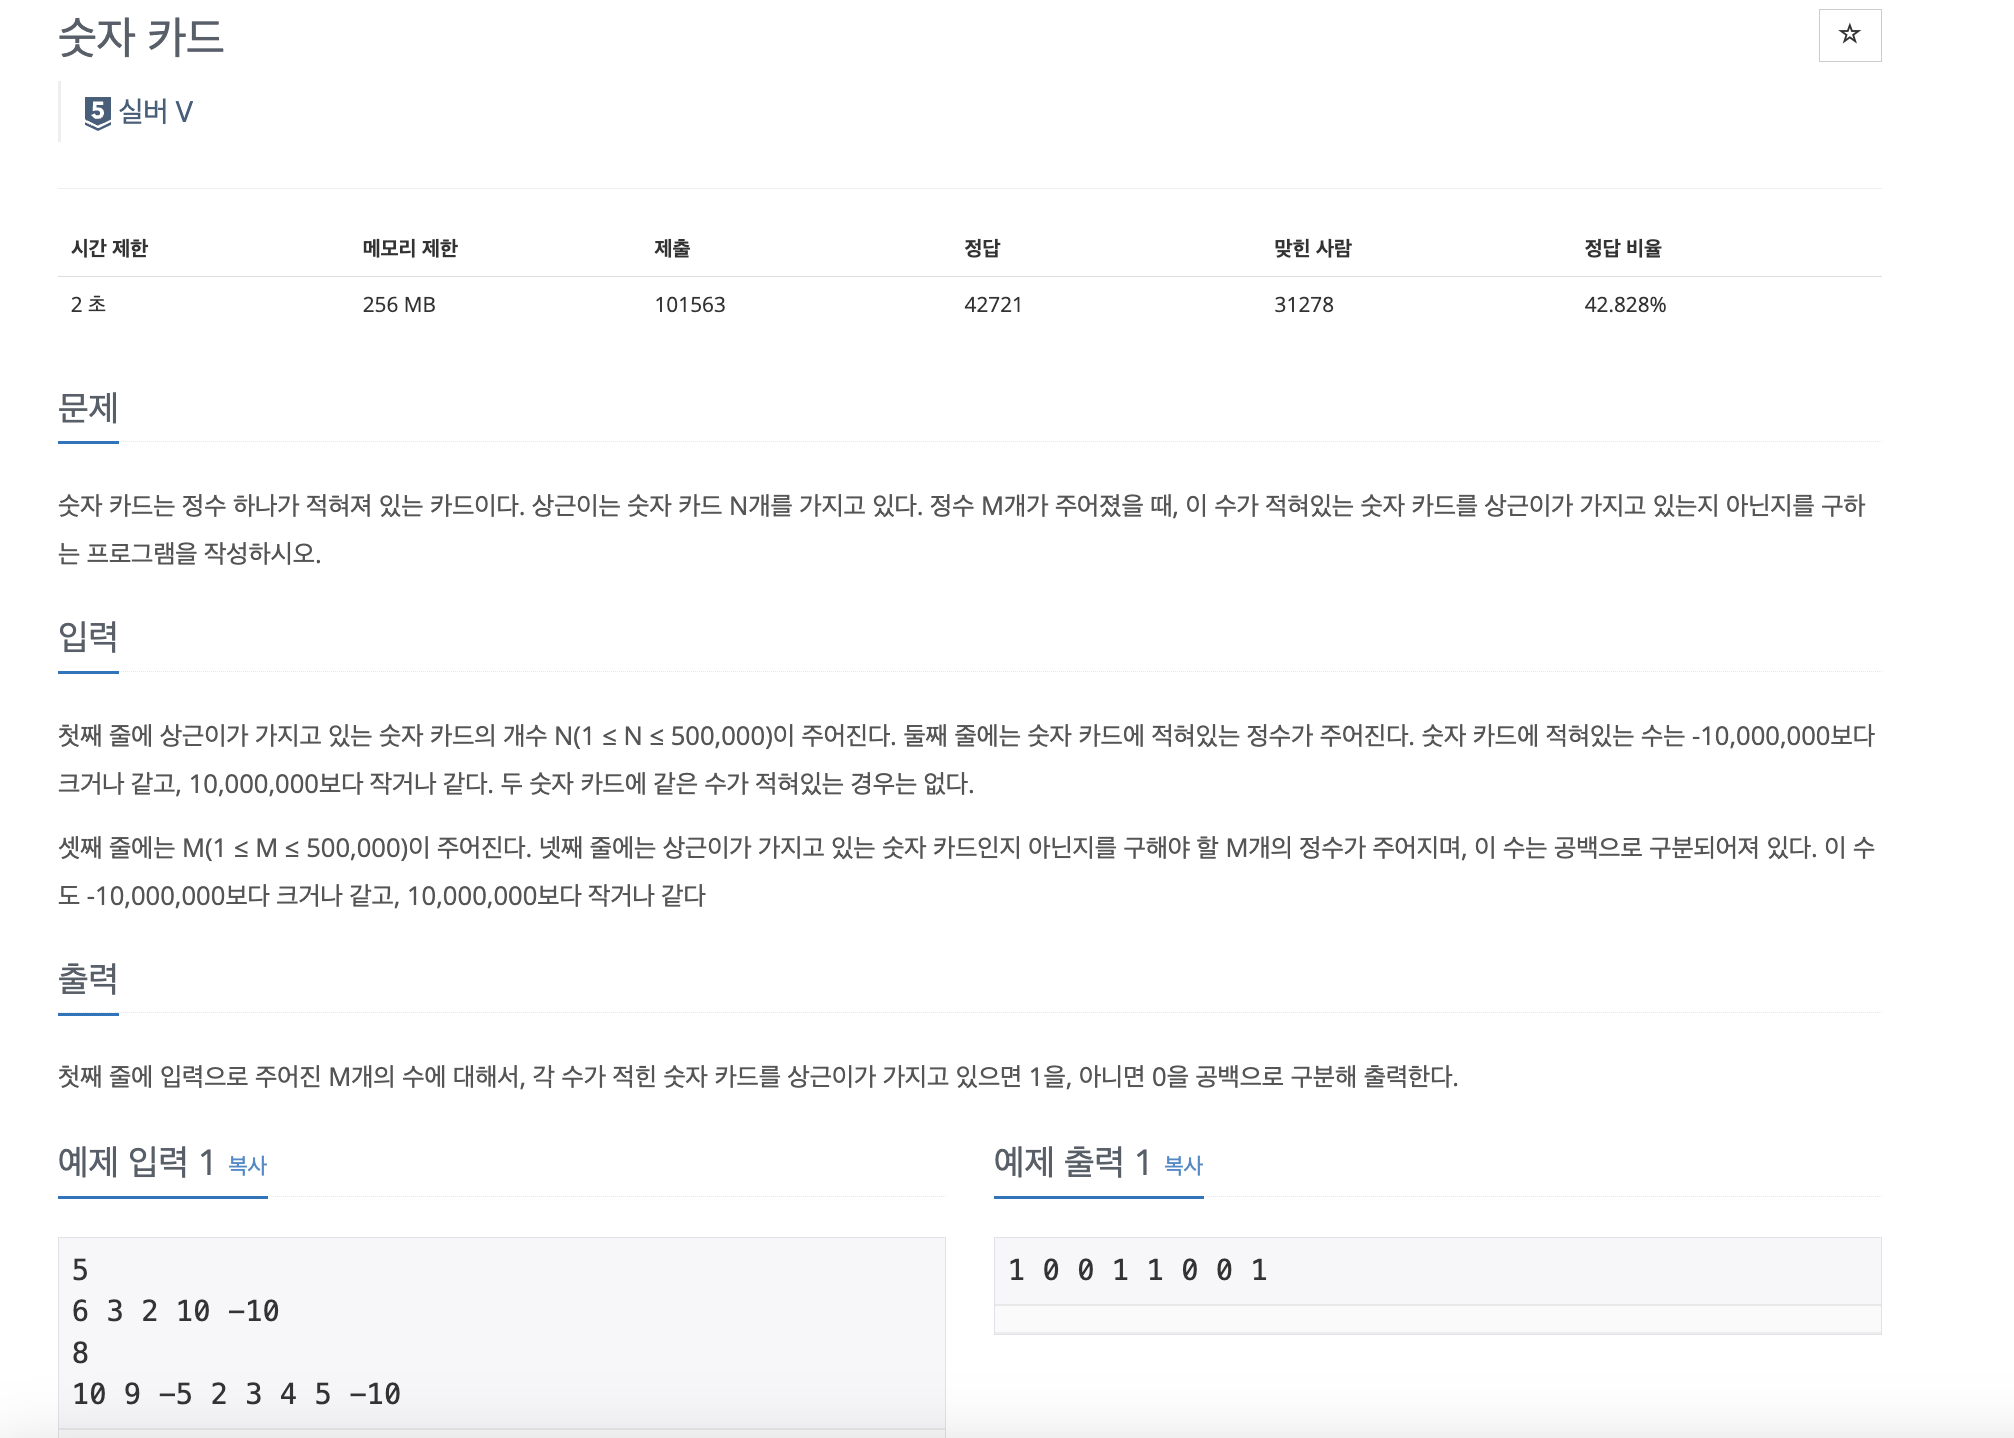Click the 정답 count value 42721

[x=992, y=305]
